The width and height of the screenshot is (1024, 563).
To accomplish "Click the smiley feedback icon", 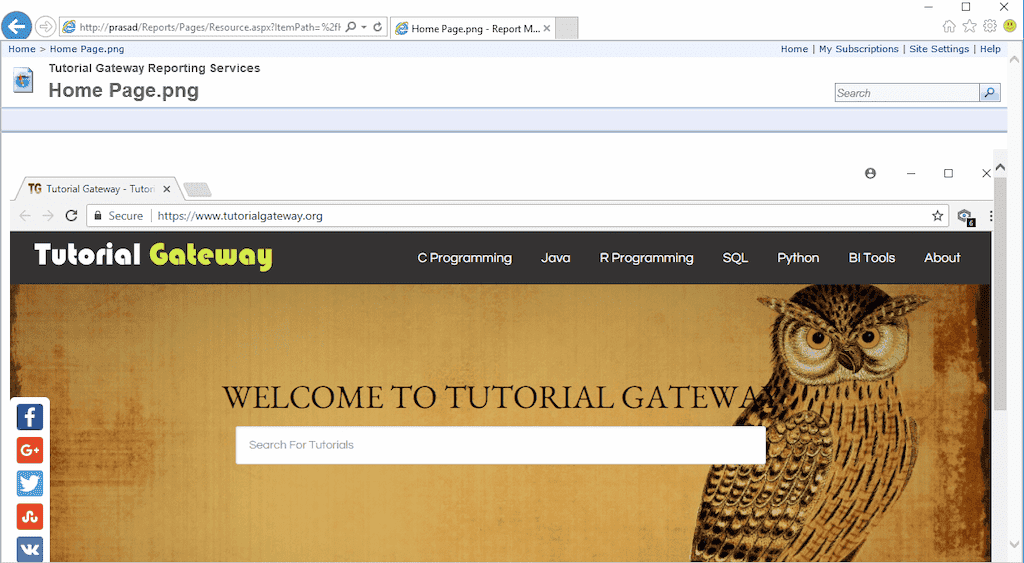I will (x=1010, y=26).
